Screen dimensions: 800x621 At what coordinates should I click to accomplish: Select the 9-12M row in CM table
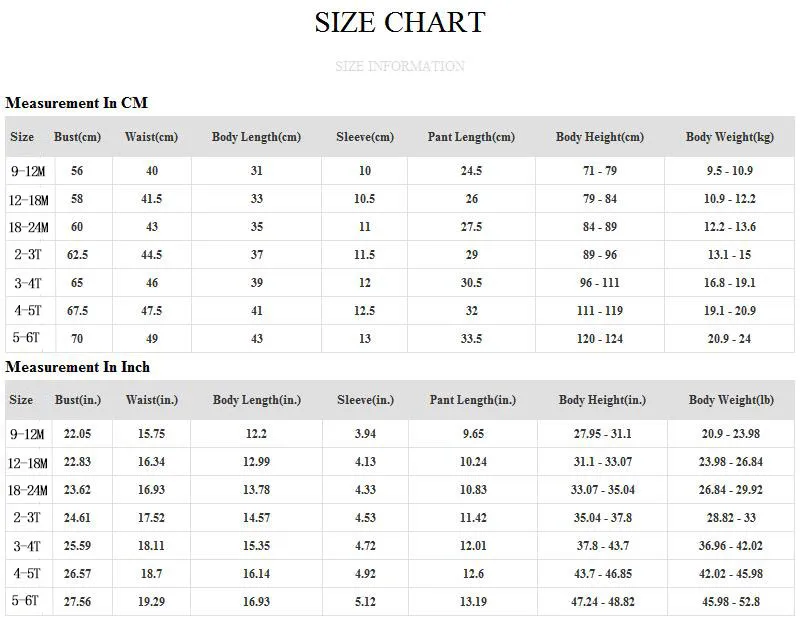click(399, 170)
